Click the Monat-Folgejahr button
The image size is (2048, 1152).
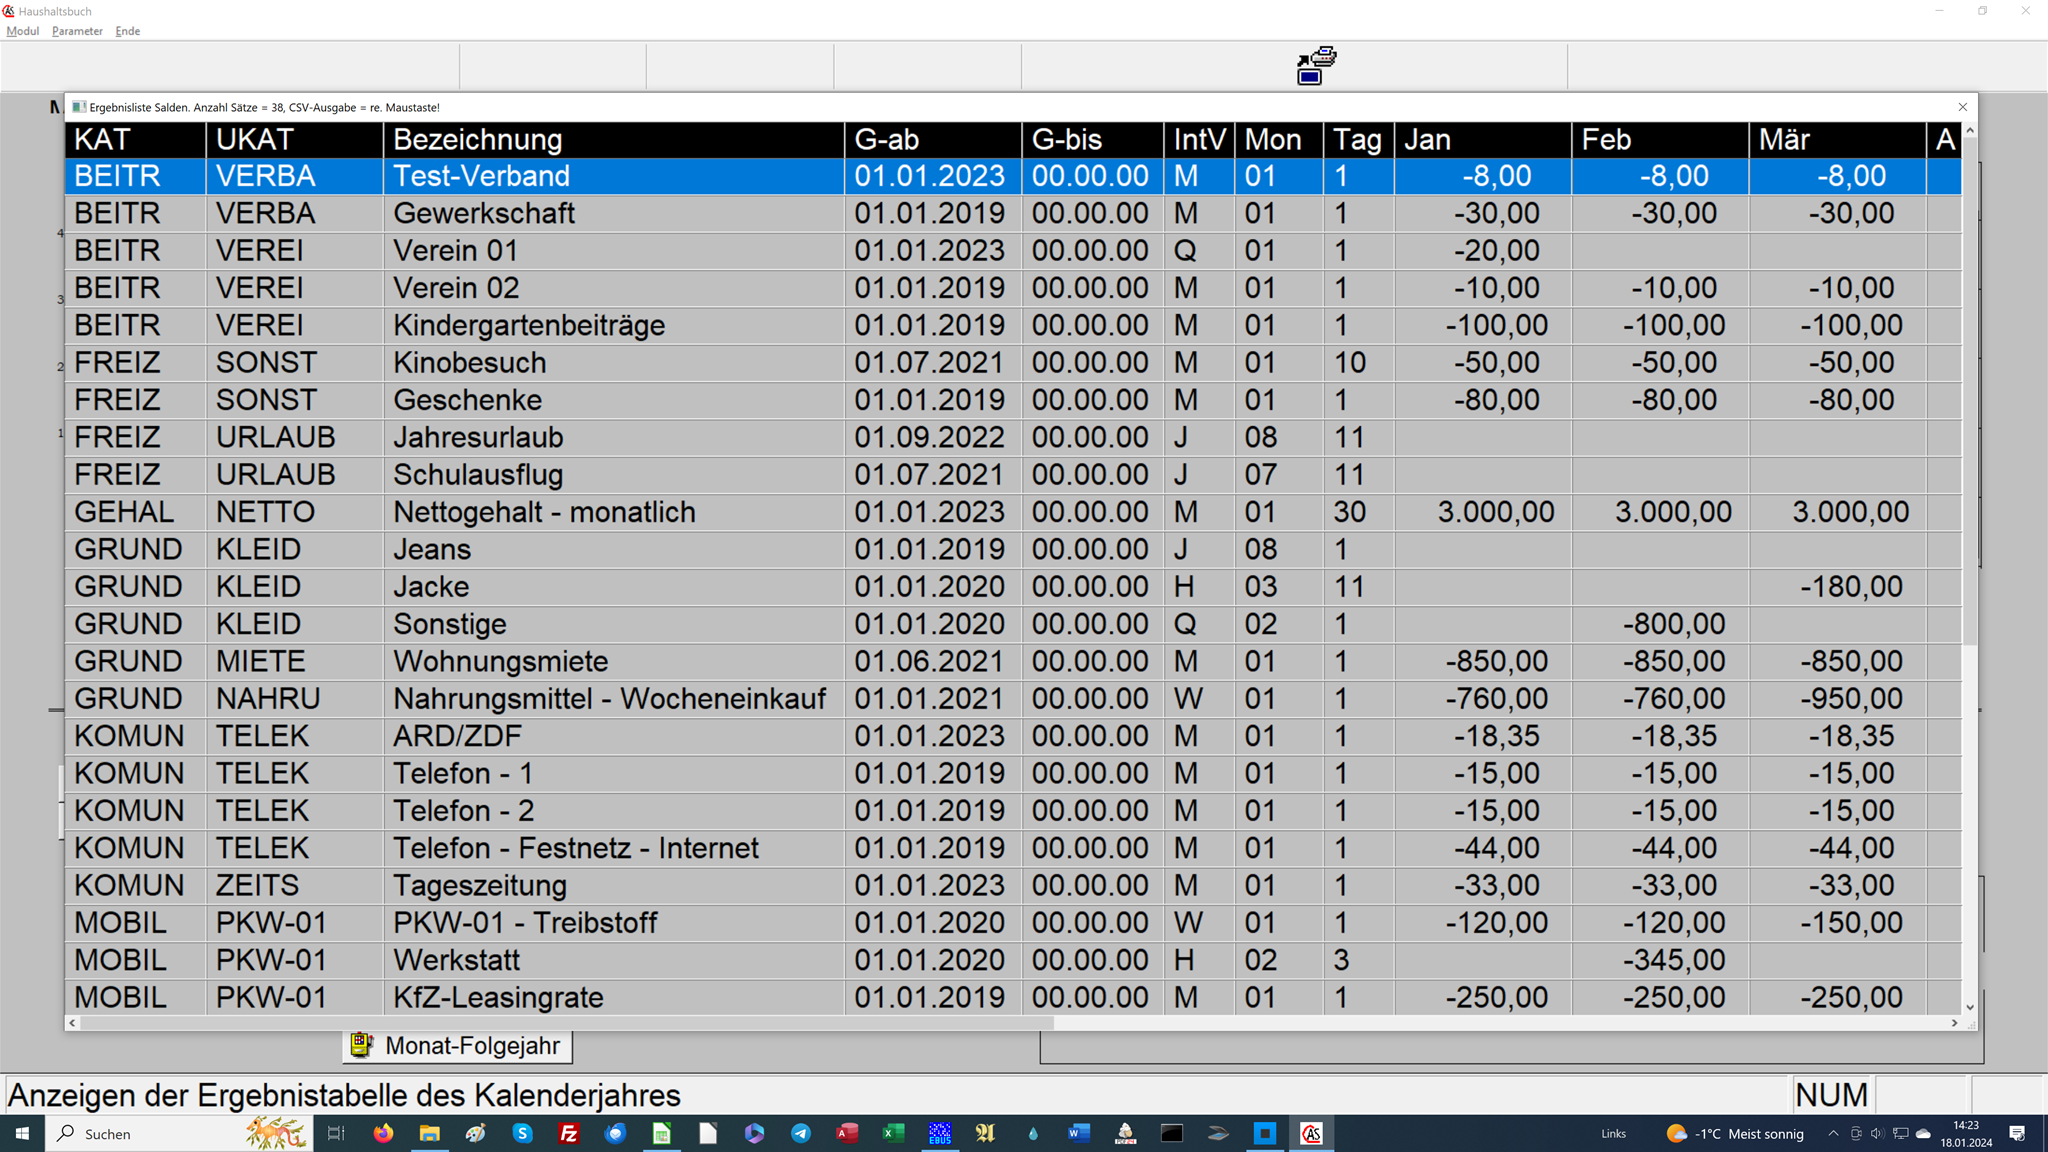pos(458,1046)
